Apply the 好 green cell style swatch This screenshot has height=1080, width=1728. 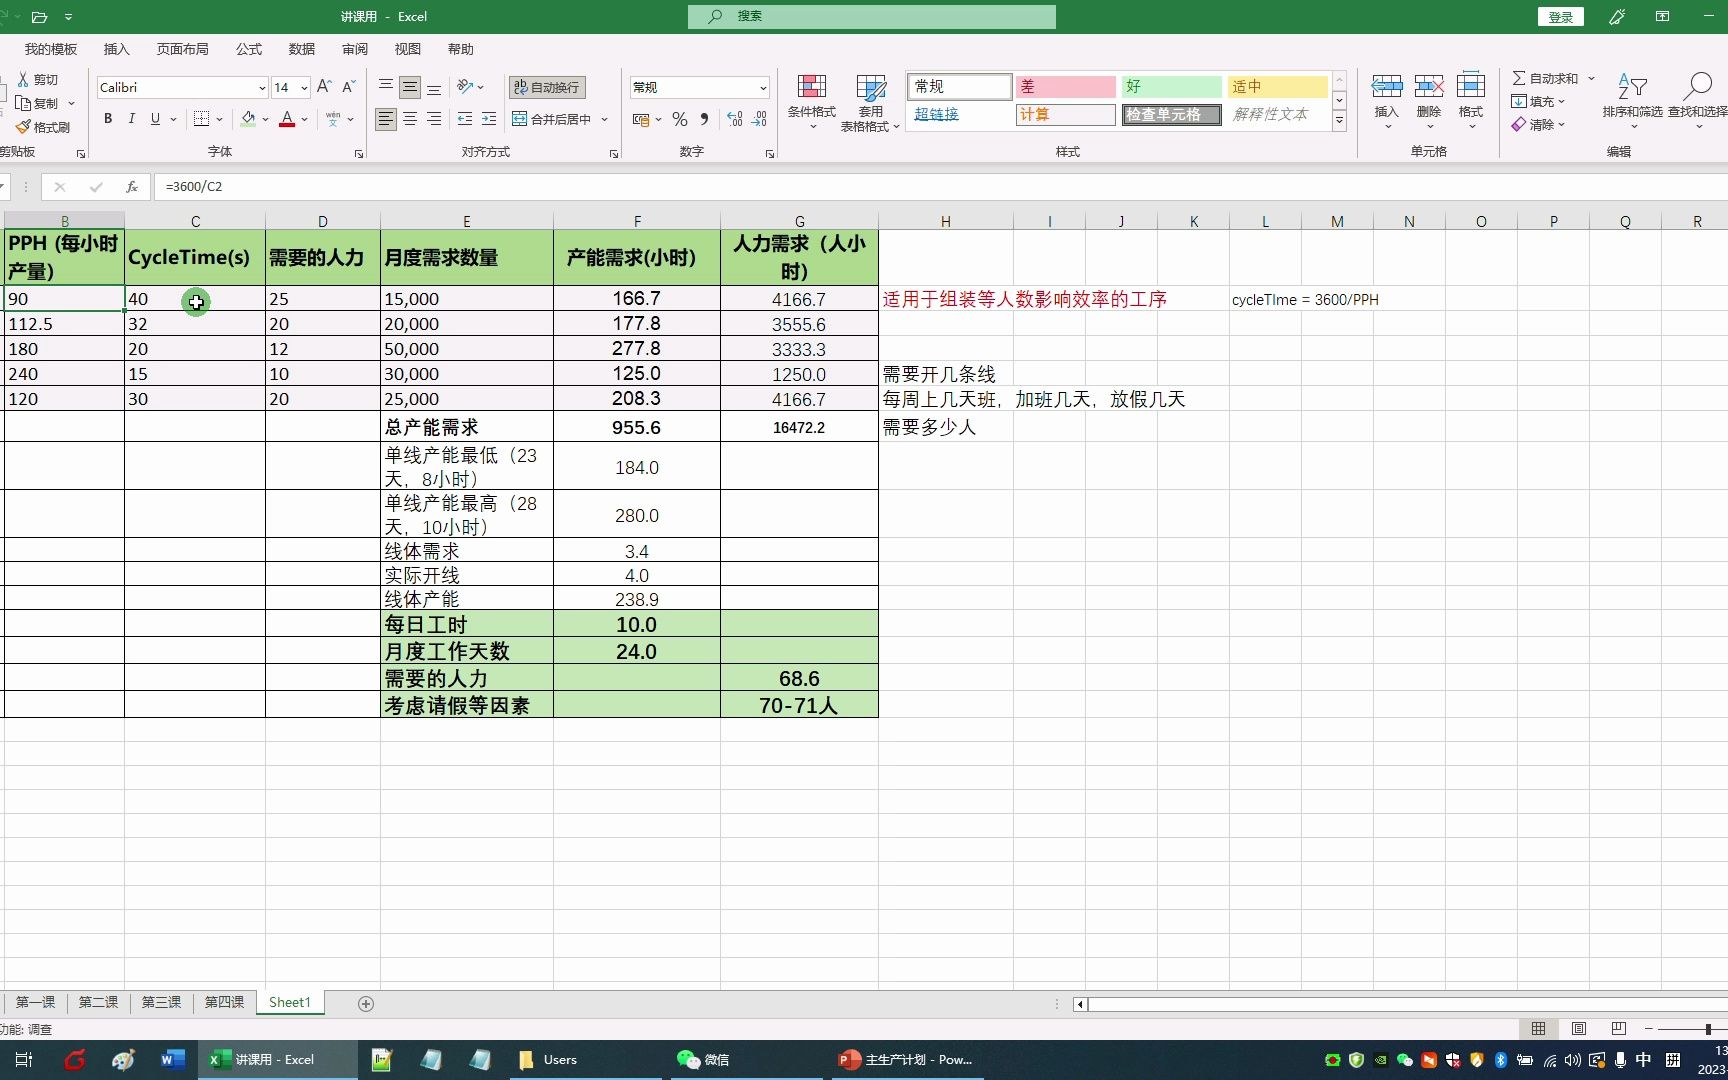tap(1171, 87)
